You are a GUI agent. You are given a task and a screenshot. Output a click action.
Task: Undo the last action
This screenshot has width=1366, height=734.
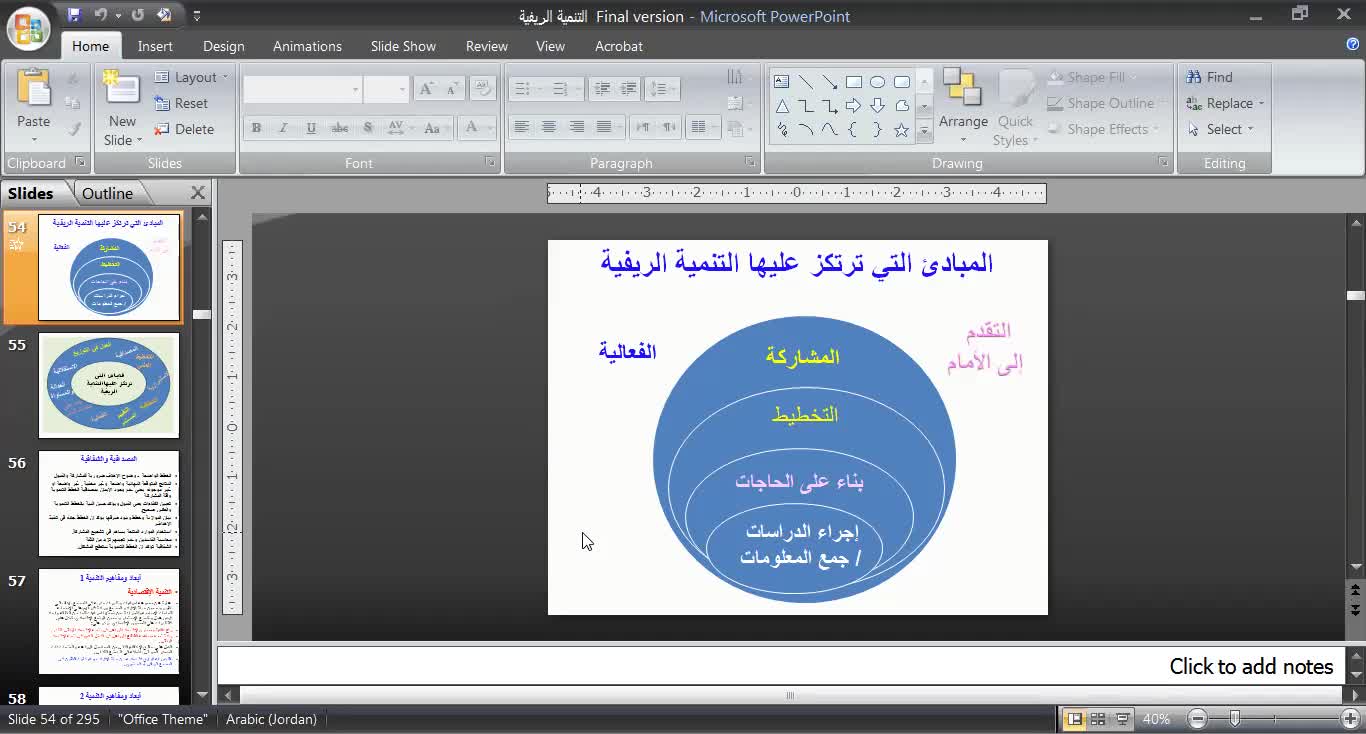(101, 15)
